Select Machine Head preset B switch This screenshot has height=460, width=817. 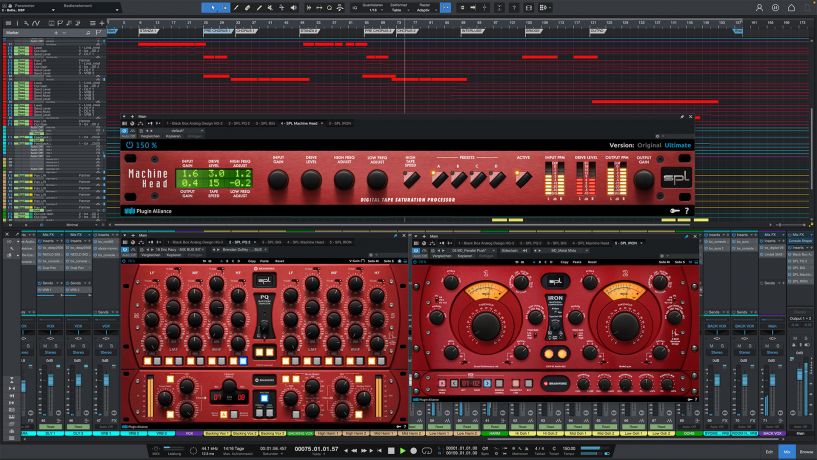coord(459,180)
